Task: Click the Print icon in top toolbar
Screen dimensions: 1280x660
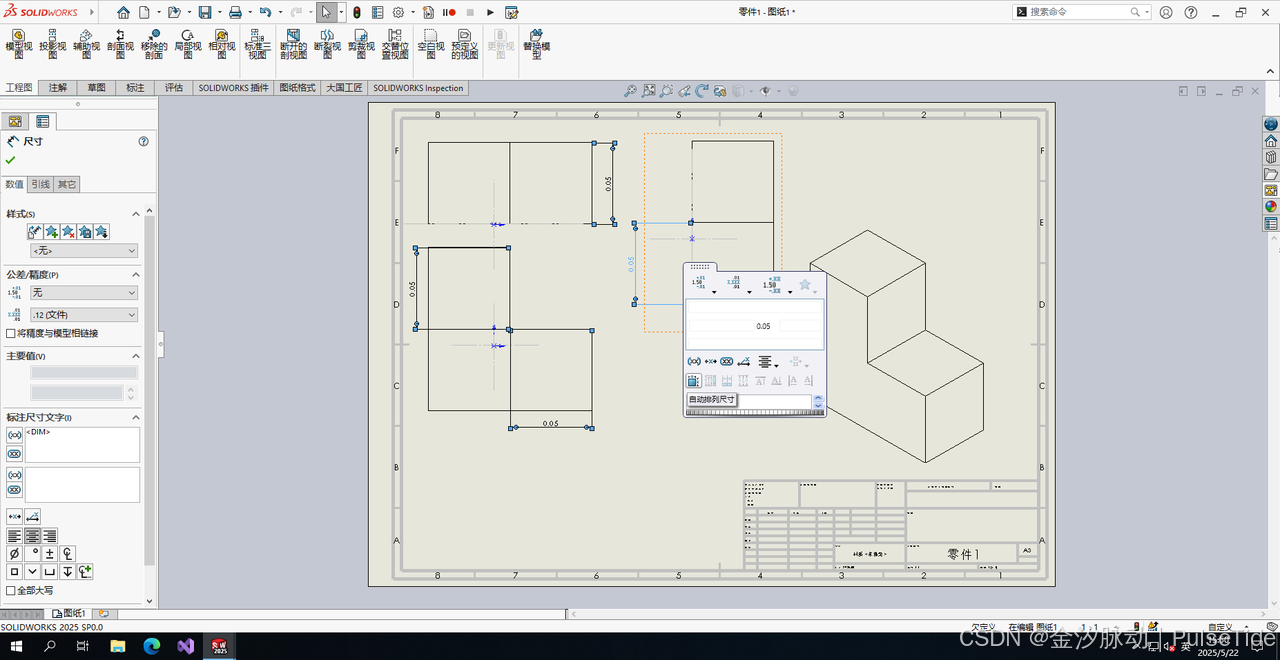Action: click(235, 12)
